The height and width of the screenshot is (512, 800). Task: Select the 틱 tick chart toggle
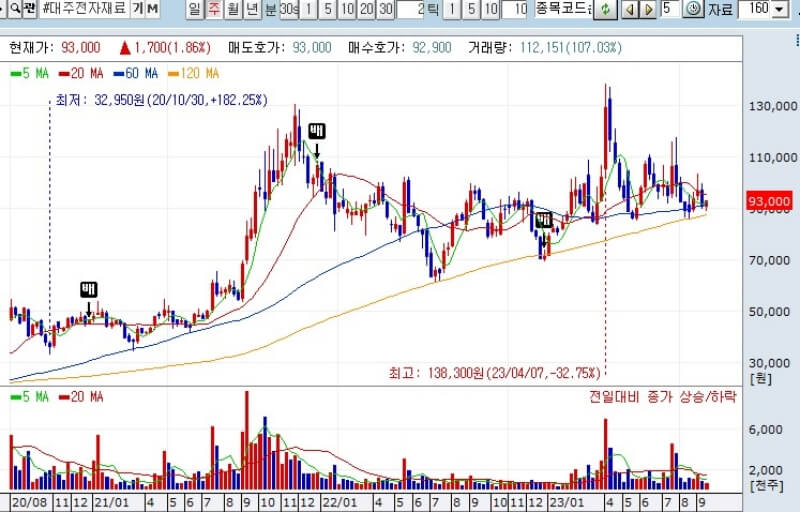click(x=433, y=9)
